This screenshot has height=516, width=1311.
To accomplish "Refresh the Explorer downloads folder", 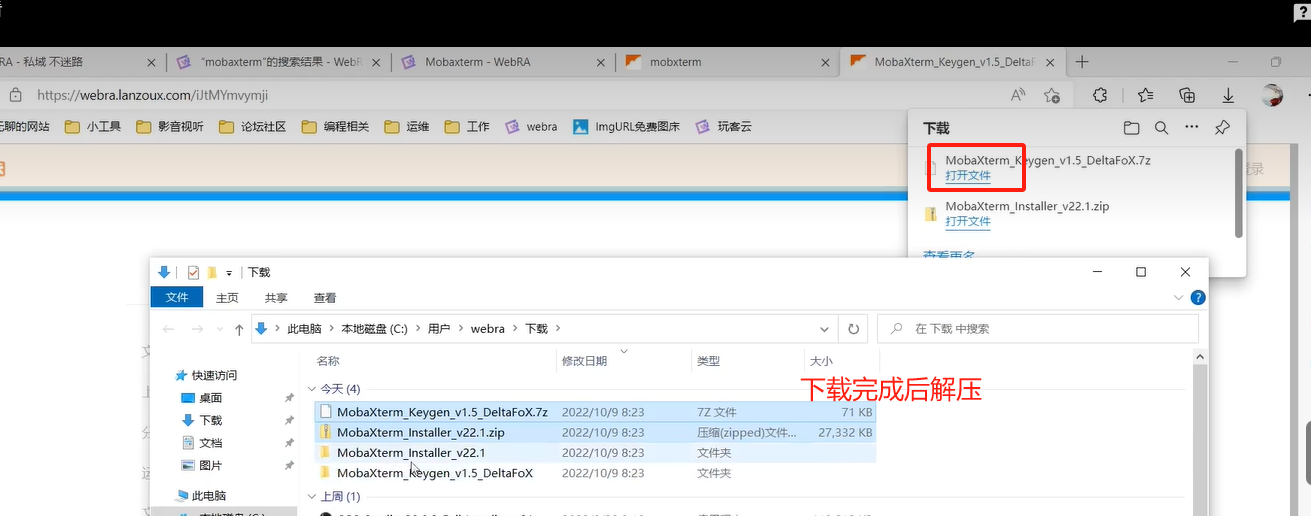I will (x=853, y=328).
